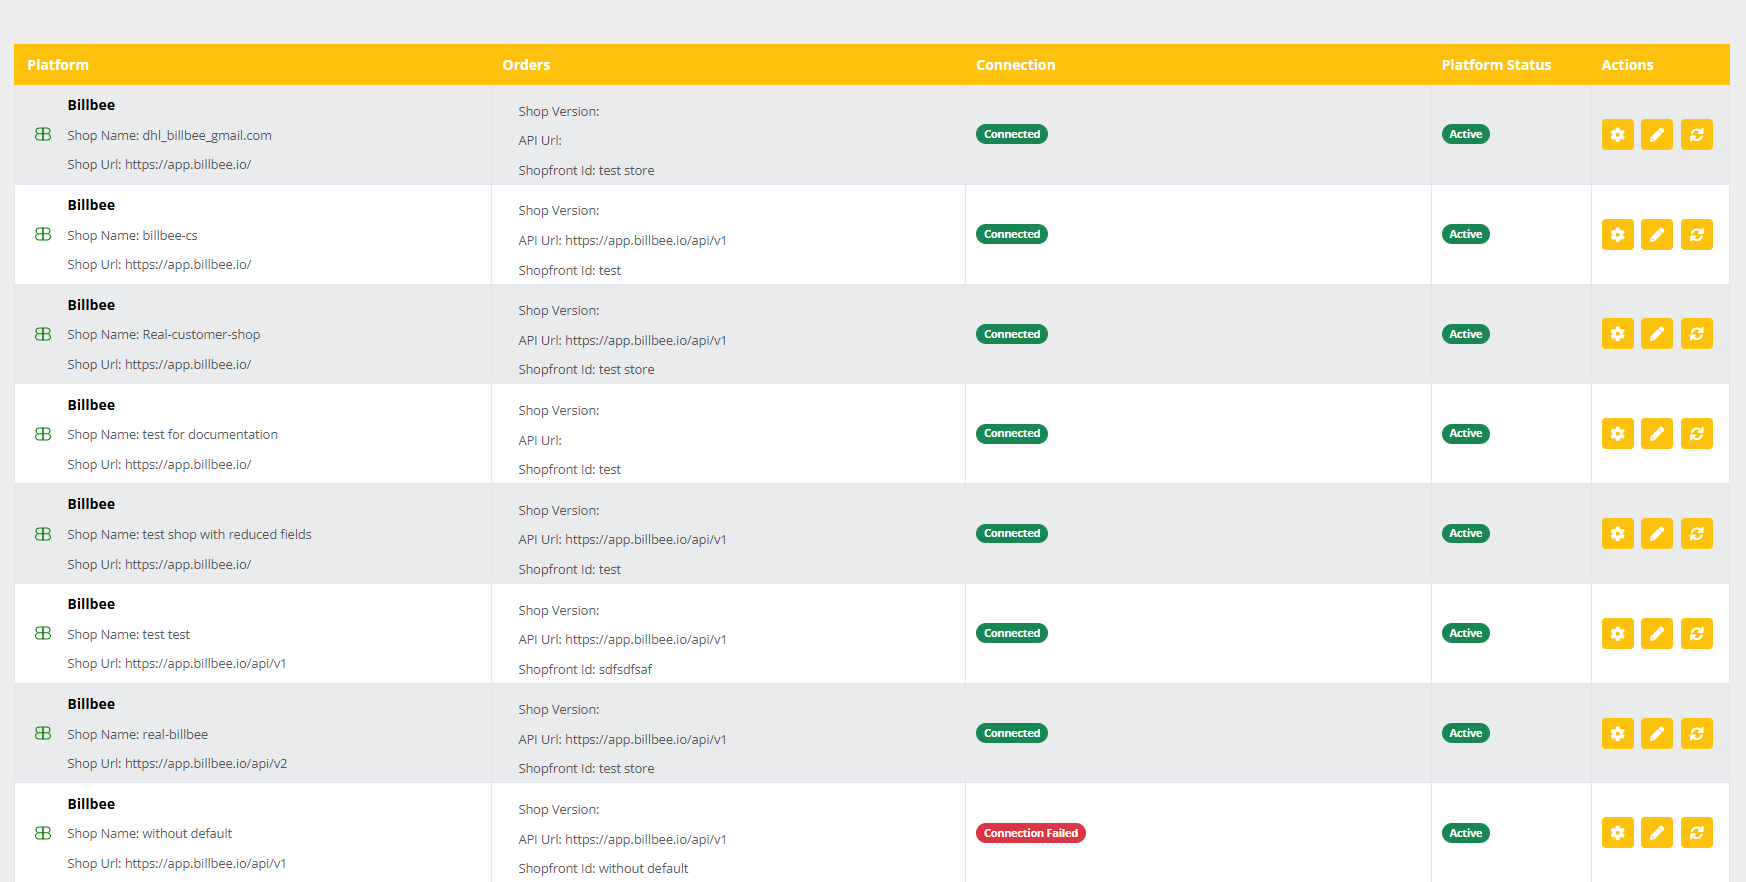Click the text 'Shop Name: dhl_billbee_gmail.com'
Image resolution: width=1746 pixels, height=882 pixels.
[169, 135]
